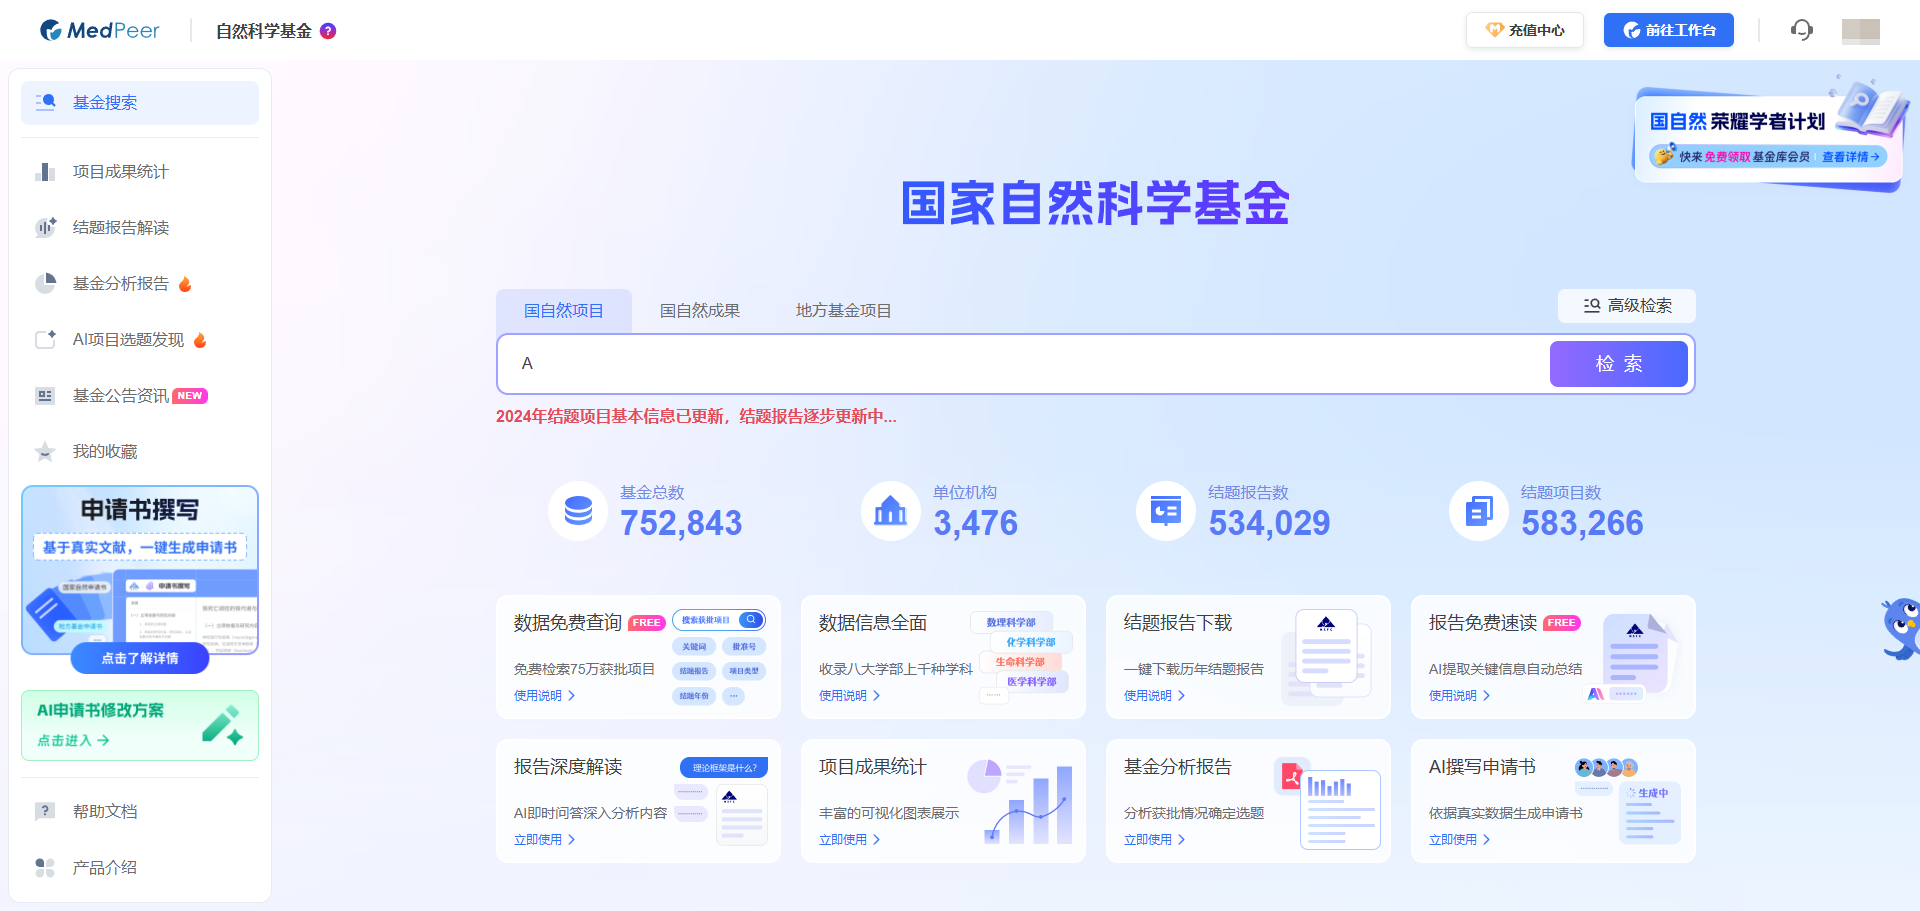This screenshot has height=911, width=1920.
Task: Click the 国家自然科学基金 main heading
Action: tap(1095, 203)
